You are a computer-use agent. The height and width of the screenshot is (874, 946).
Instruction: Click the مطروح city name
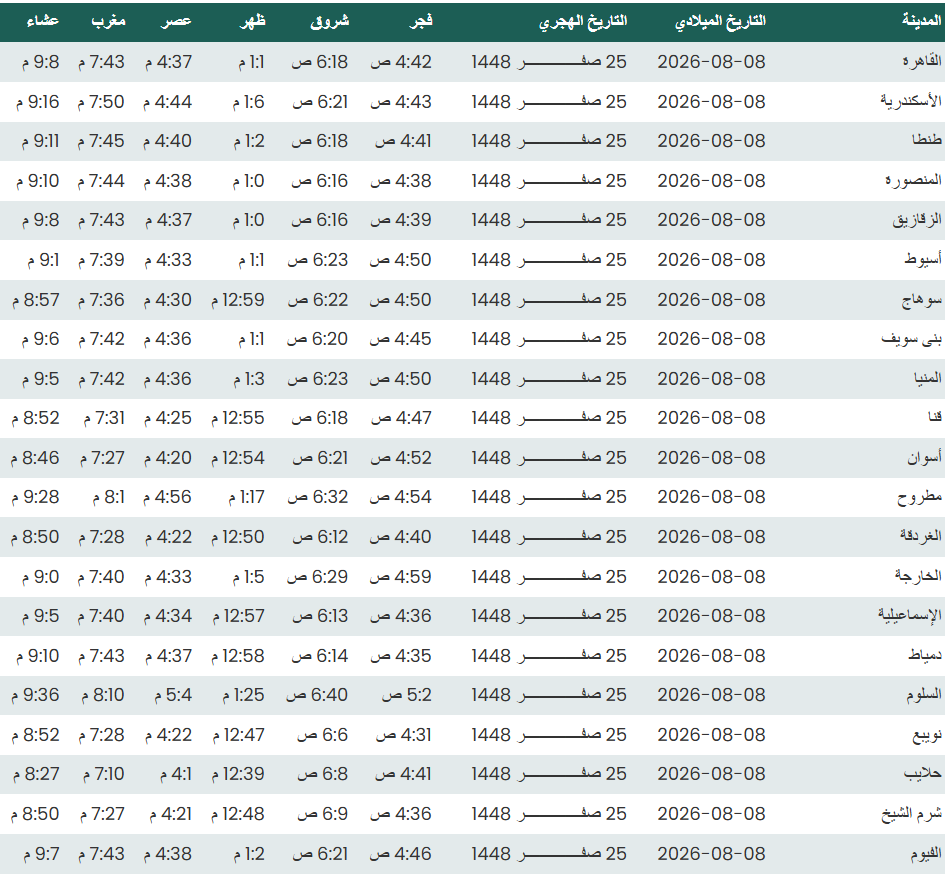coord(919,497)
